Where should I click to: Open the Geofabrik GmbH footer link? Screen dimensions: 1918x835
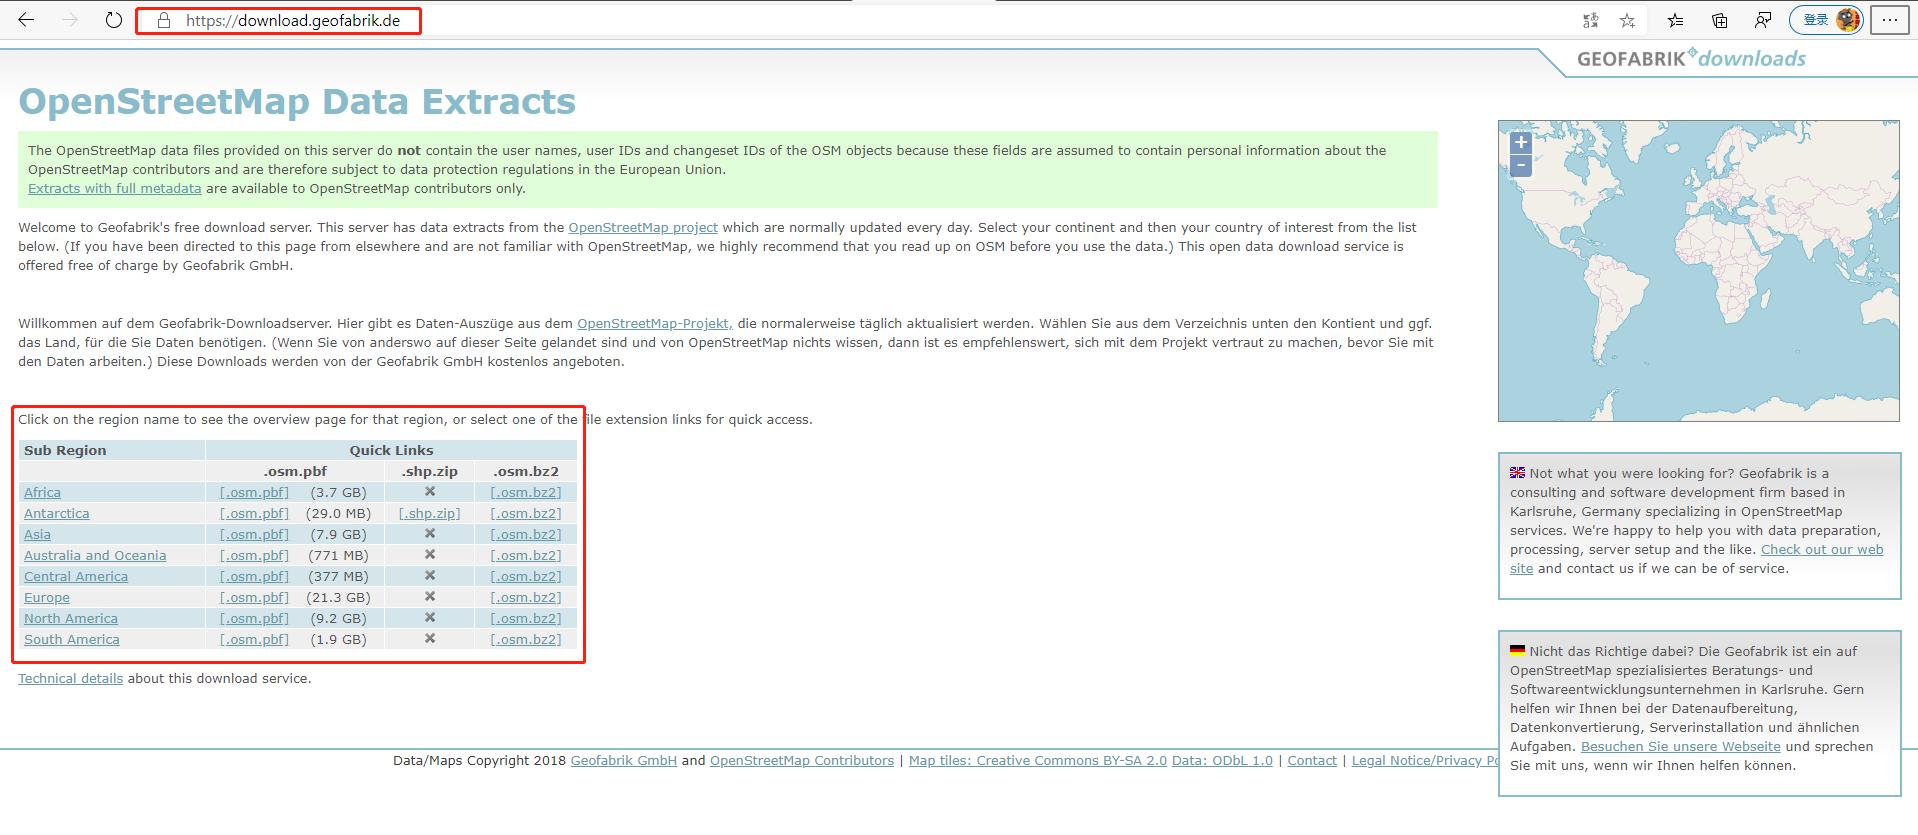point(624,760)
